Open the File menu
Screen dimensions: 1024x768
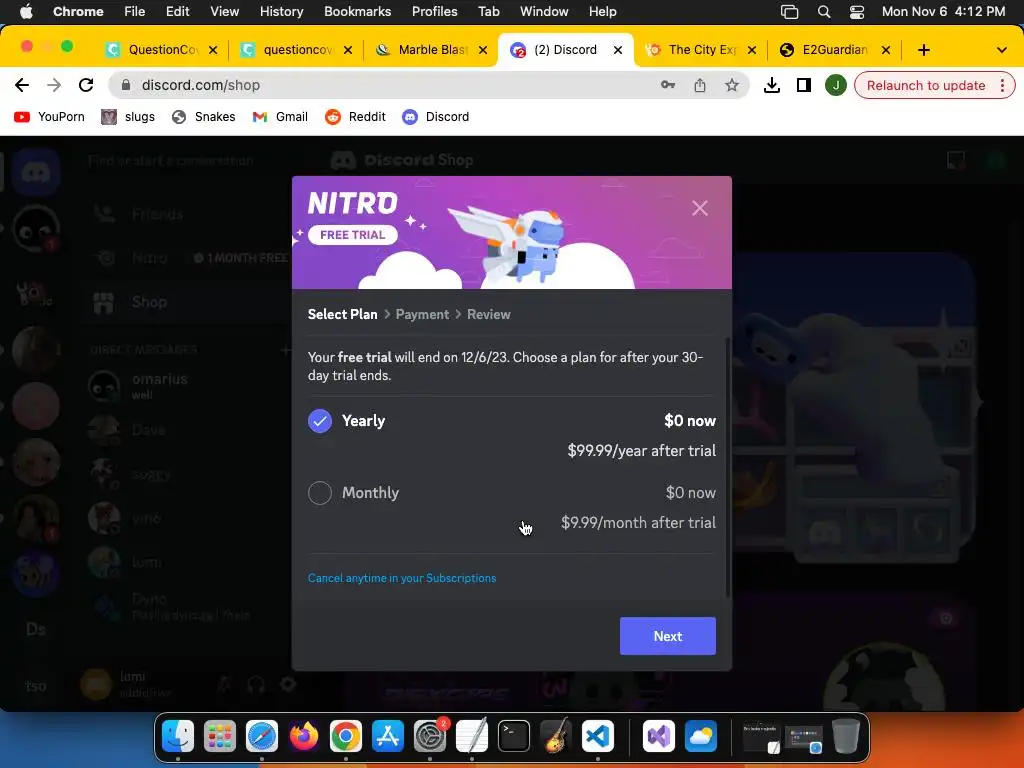click(x=135, y=11)
